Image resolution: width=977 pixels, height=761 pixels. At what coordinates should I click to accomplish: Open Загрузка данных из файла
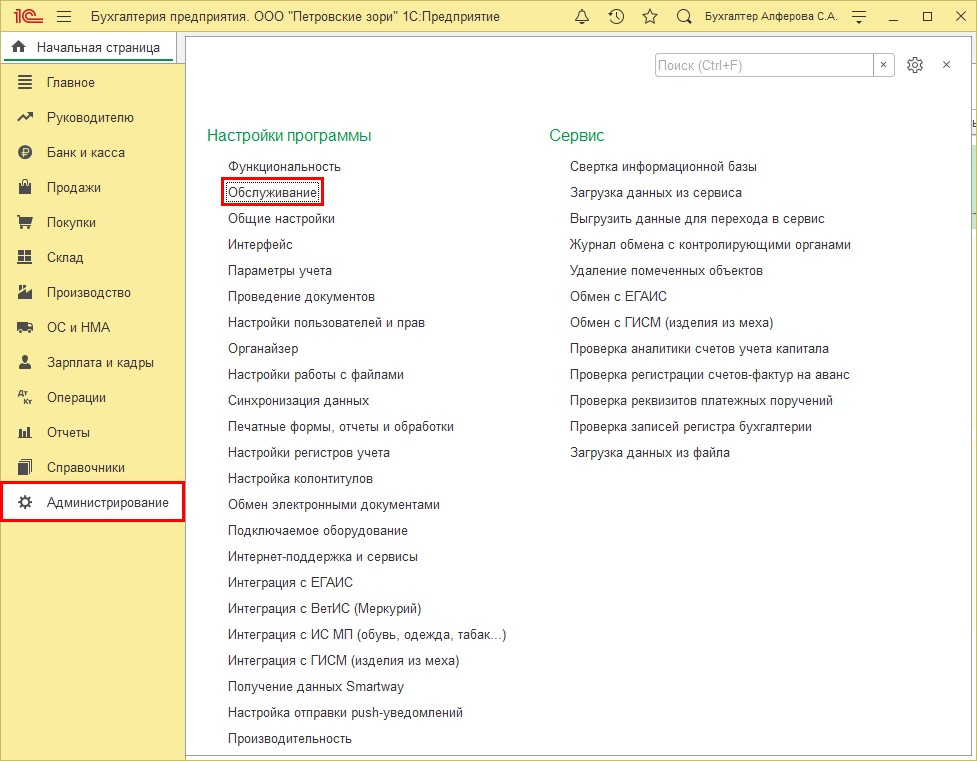(x=649, y=452)
